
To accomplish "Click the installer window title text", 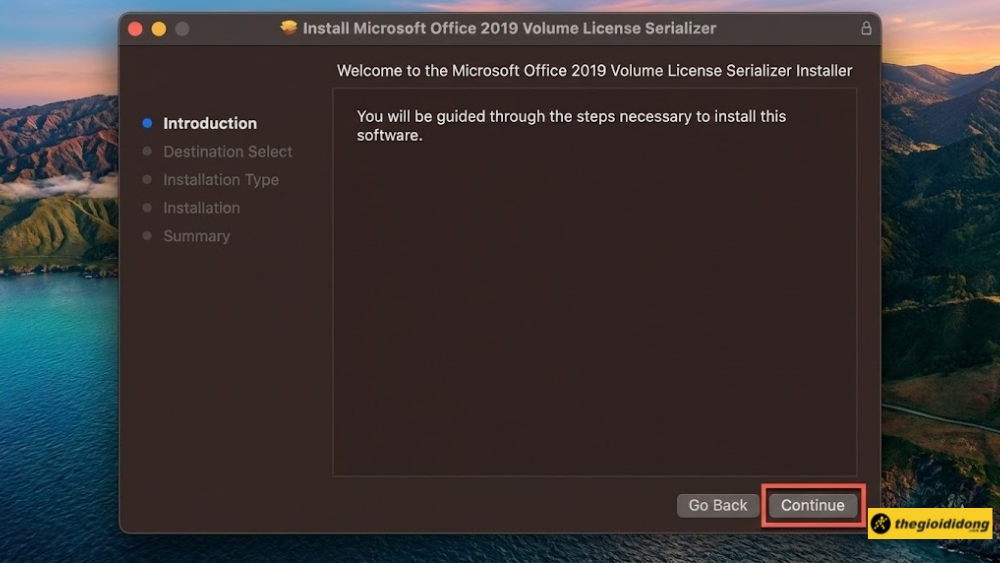I will pyautogui.click(x=509, y=28).
